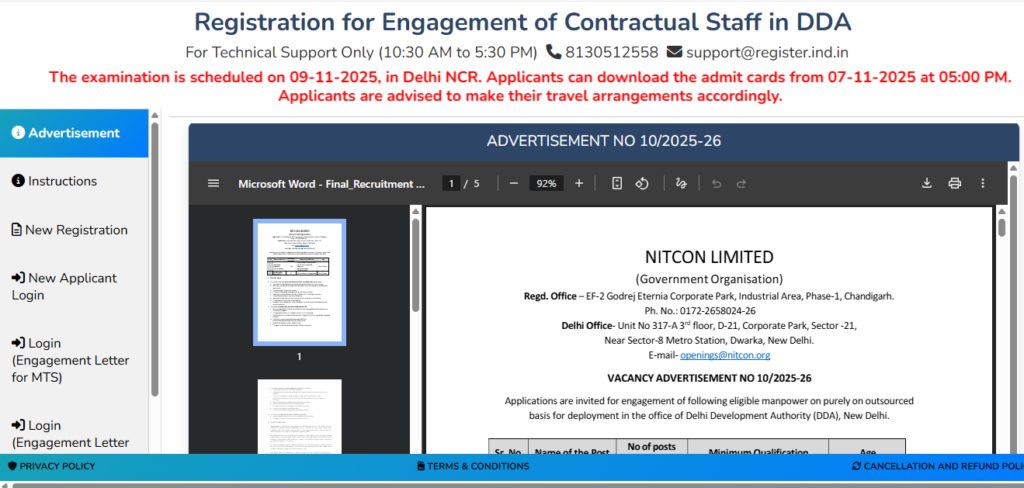The image size is (1024, 488).
Task: Select the Draw annotation tool
Action: (681, 184)
